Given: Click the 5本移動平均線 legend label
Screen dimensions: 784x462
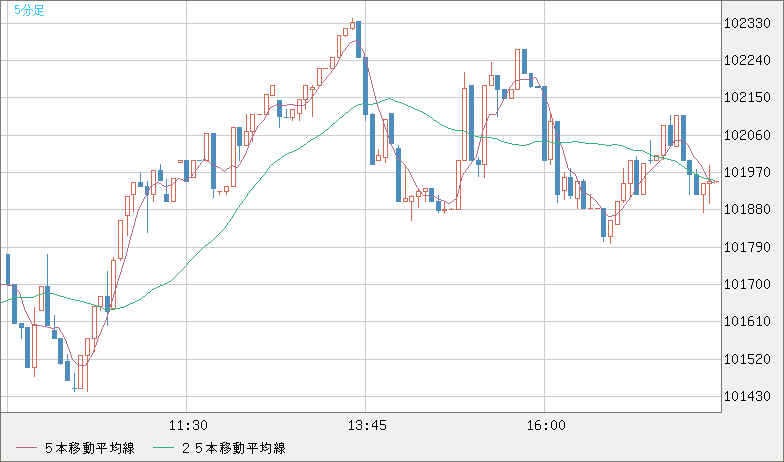Looking at the screenshot, I should coord(90,448).
